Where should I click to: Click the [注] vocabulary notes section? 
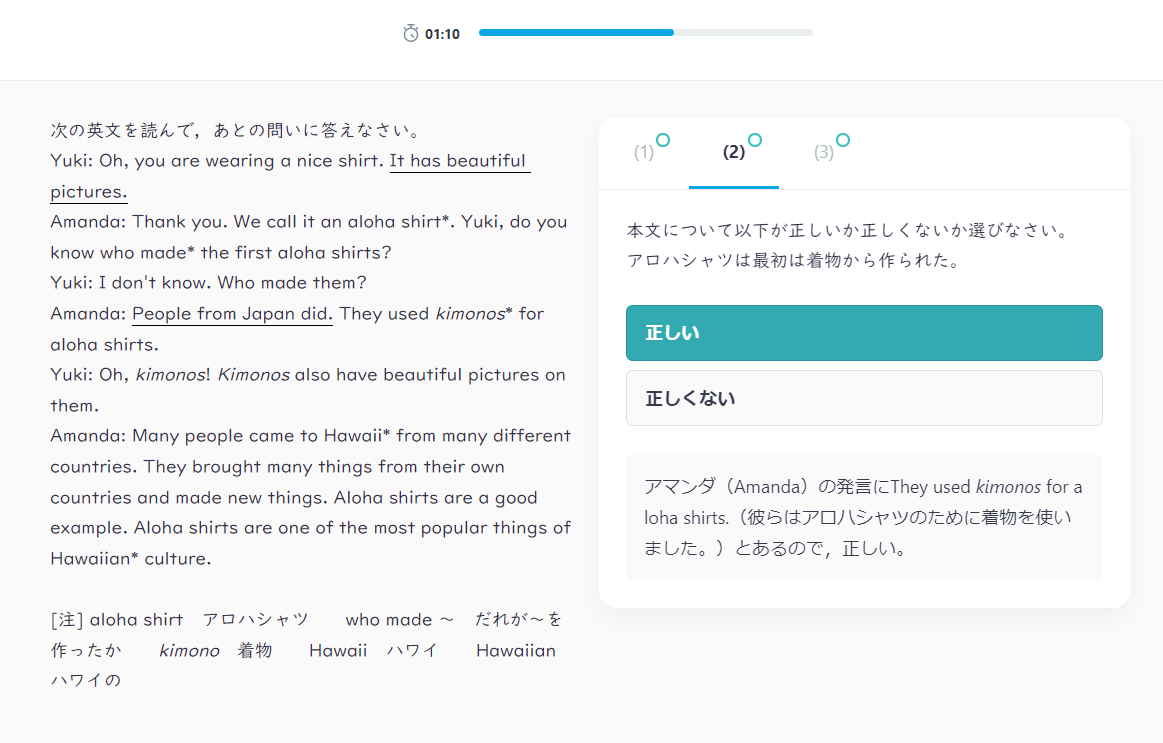tap(306, 650)
